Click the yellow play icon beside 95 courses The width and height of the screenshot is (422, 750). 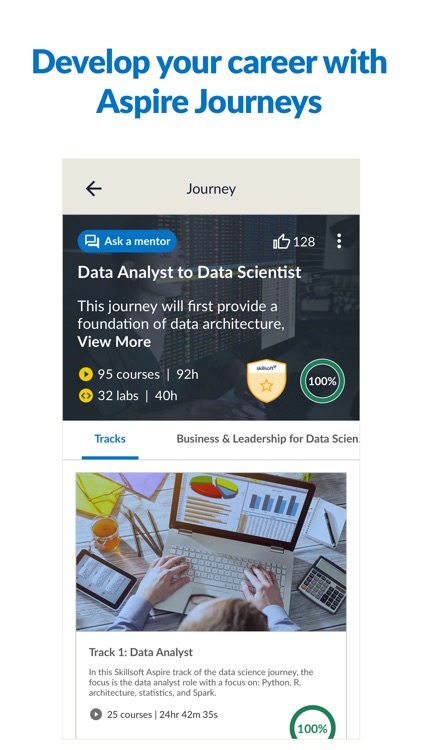[86, 374]
